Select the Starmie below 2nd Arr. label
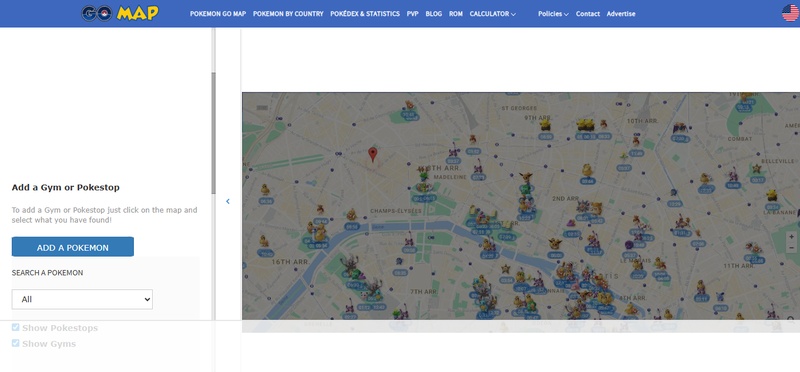Image resolution: width=800 pixels, height=372 pixels. click(x=583, y=206)
